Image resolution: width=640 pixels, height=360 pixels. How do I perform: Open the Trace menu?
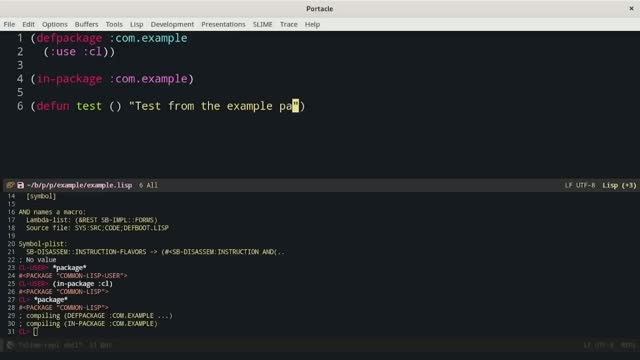pos(289,24)
